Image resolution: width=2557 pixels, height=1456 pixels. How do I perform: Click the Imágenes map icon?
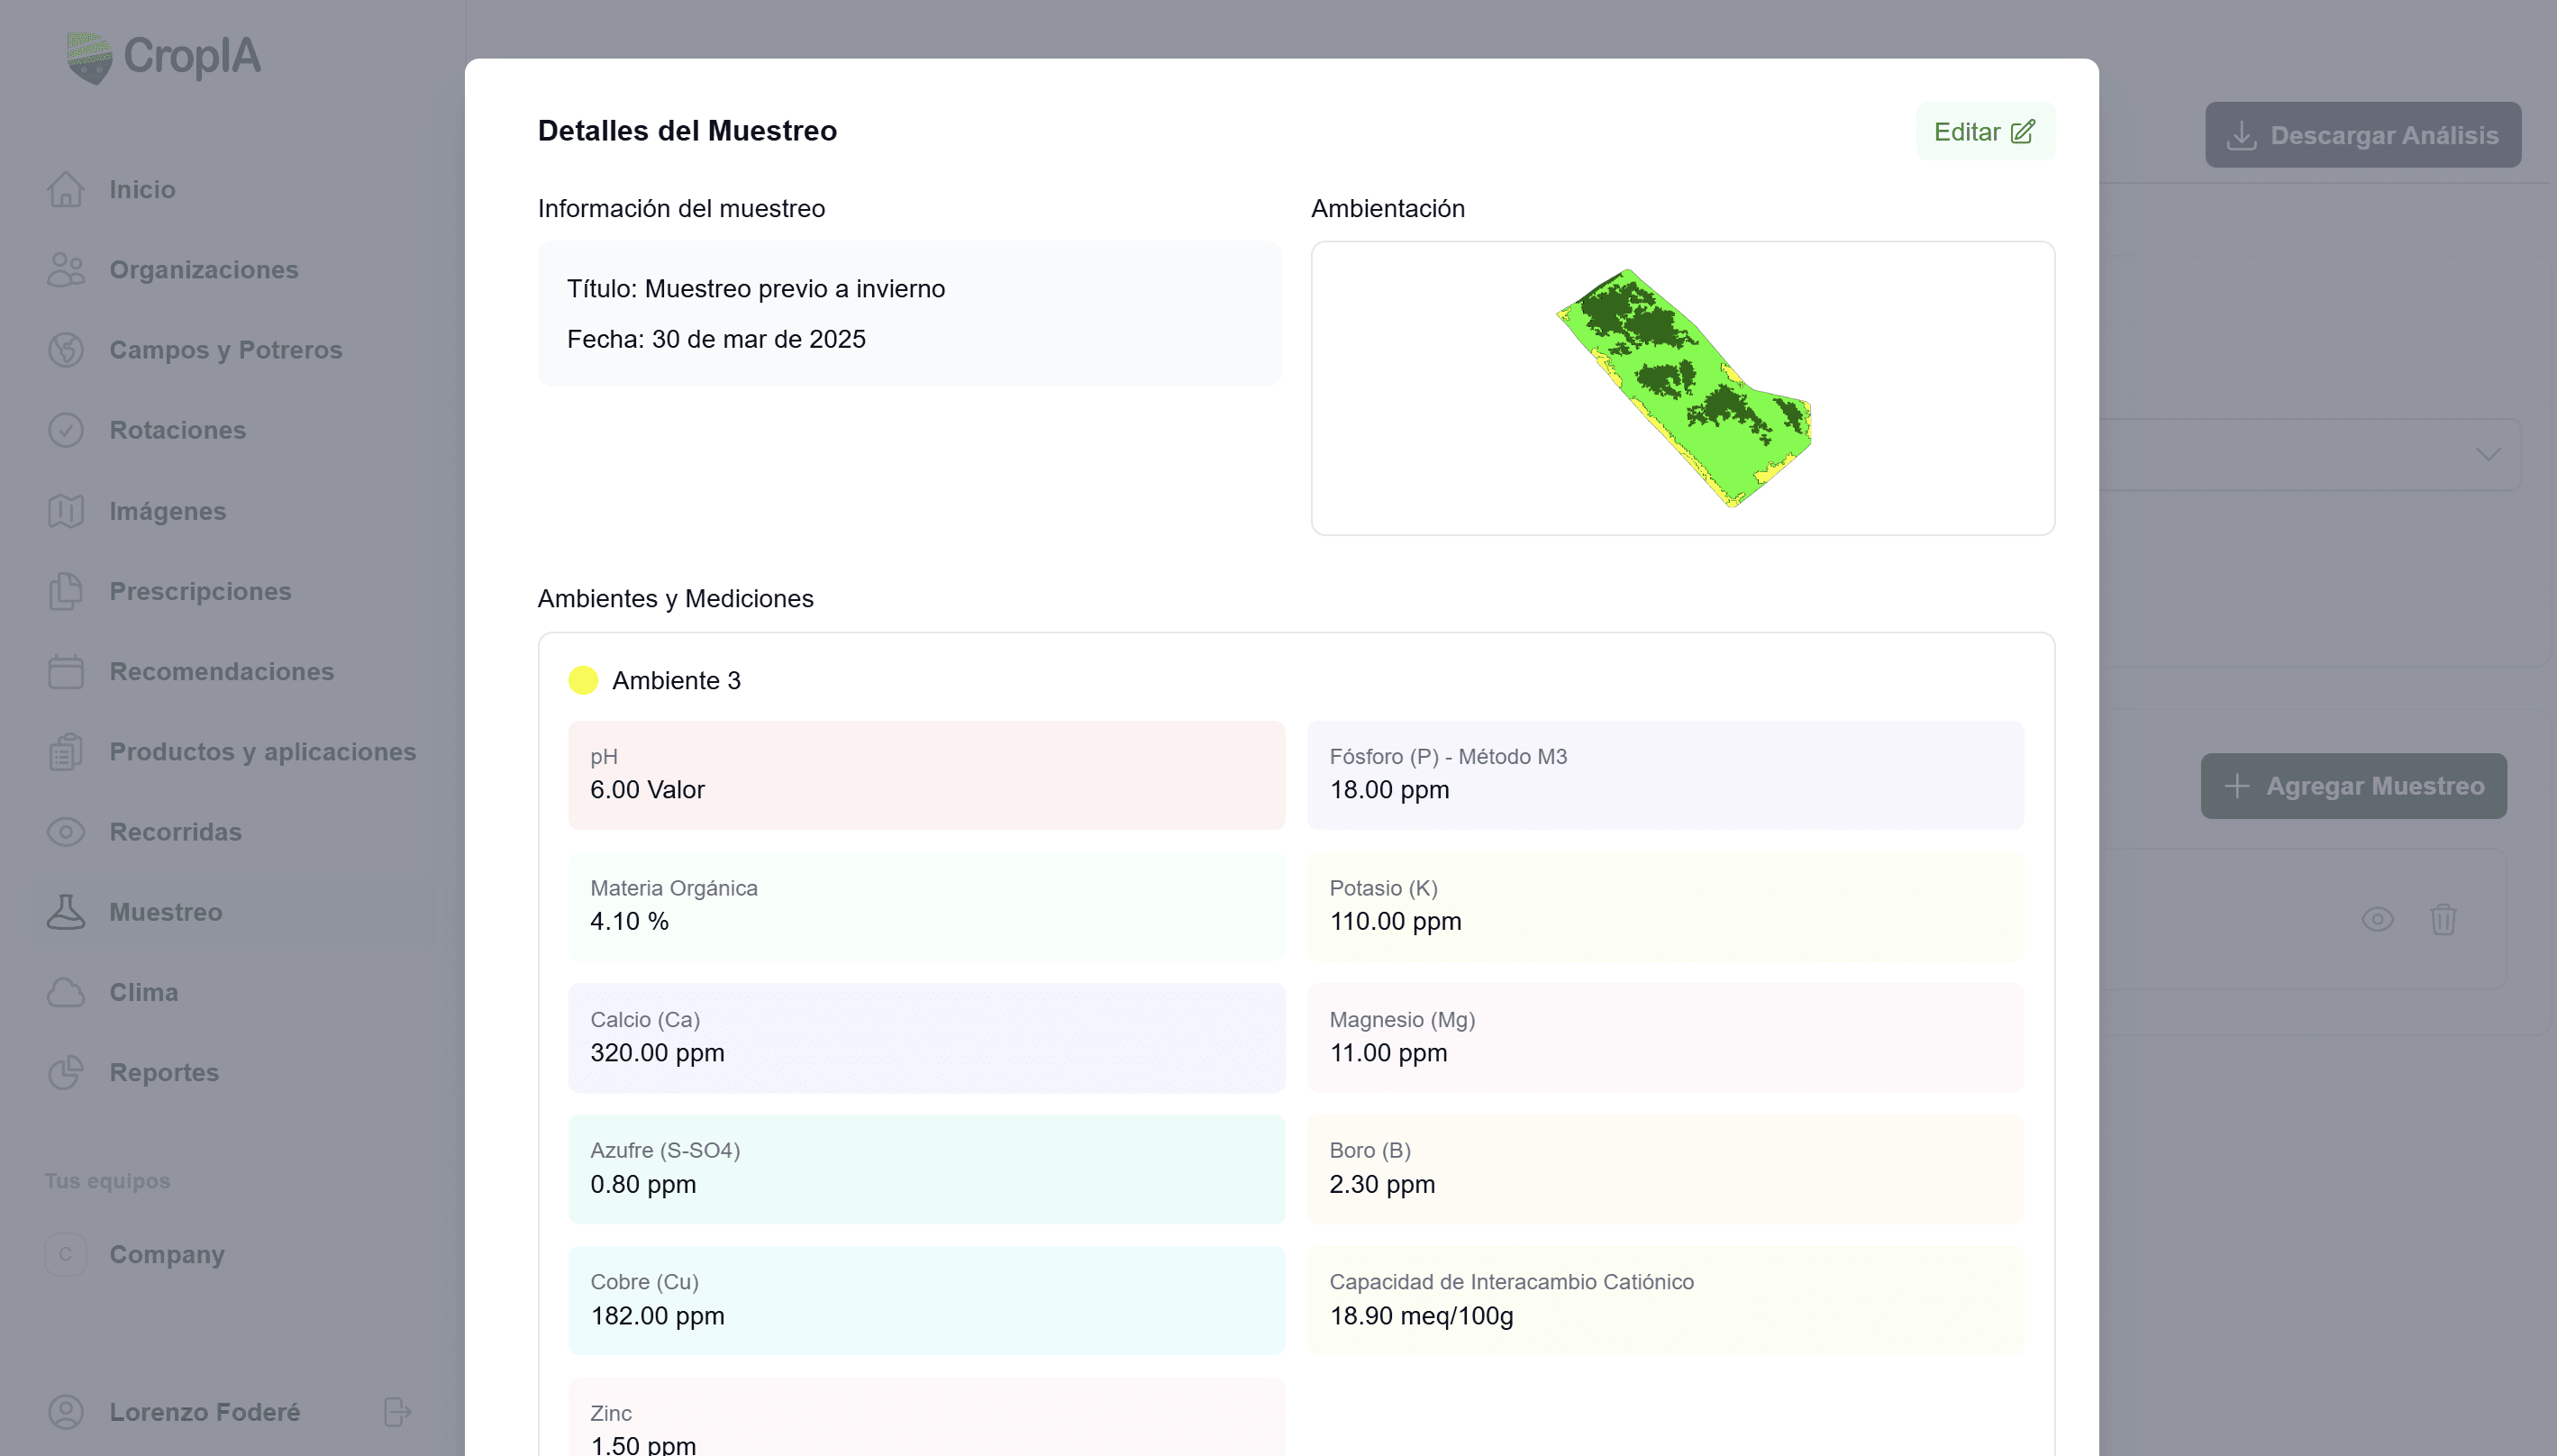tap(66, 511)
